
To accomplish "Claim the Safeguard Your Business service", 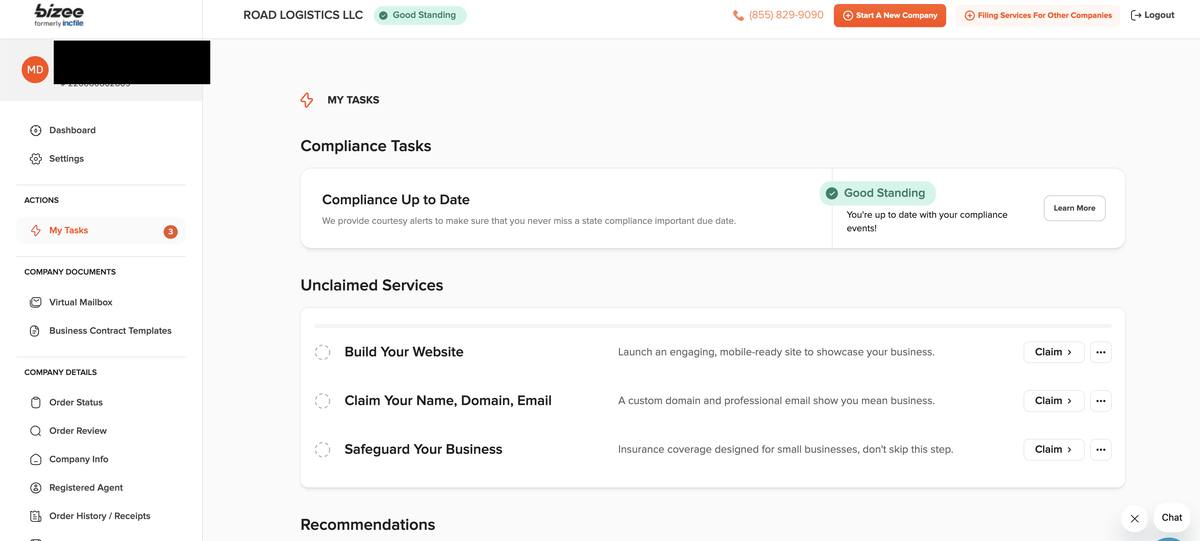I will [x=1054, y=450].
